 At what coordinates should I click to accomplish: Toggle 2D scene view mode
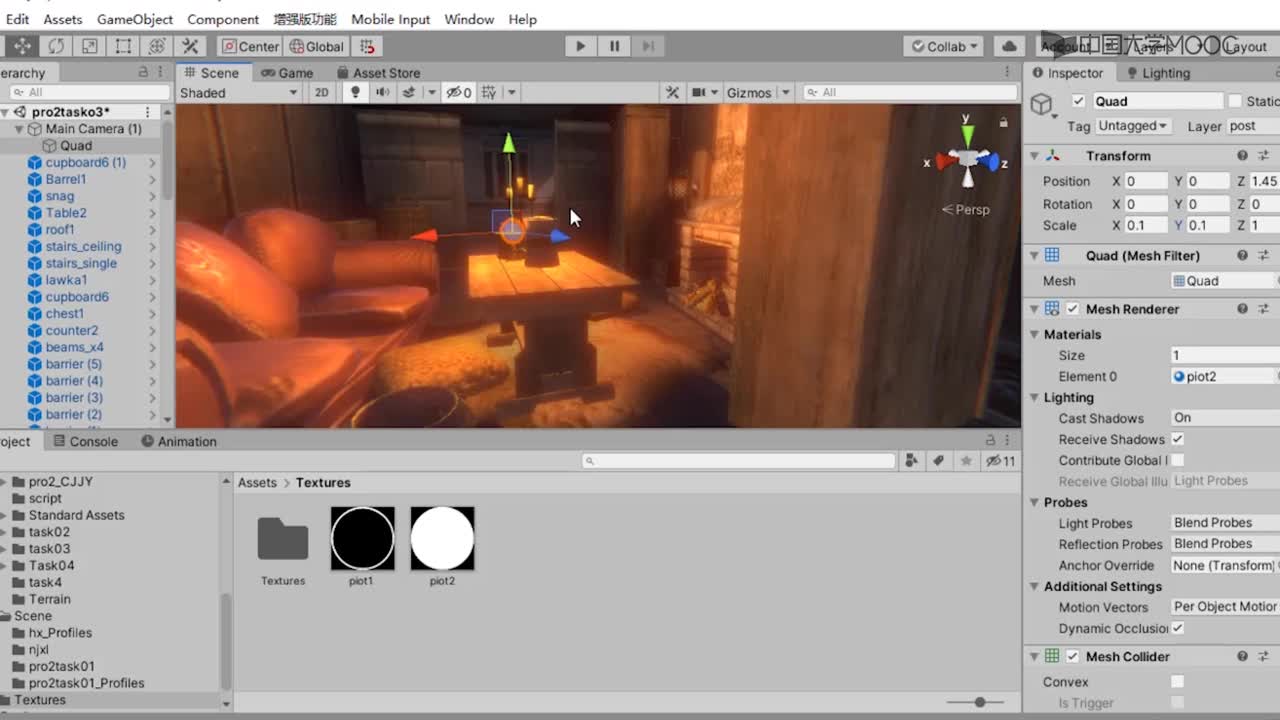(x=321, y=92)
